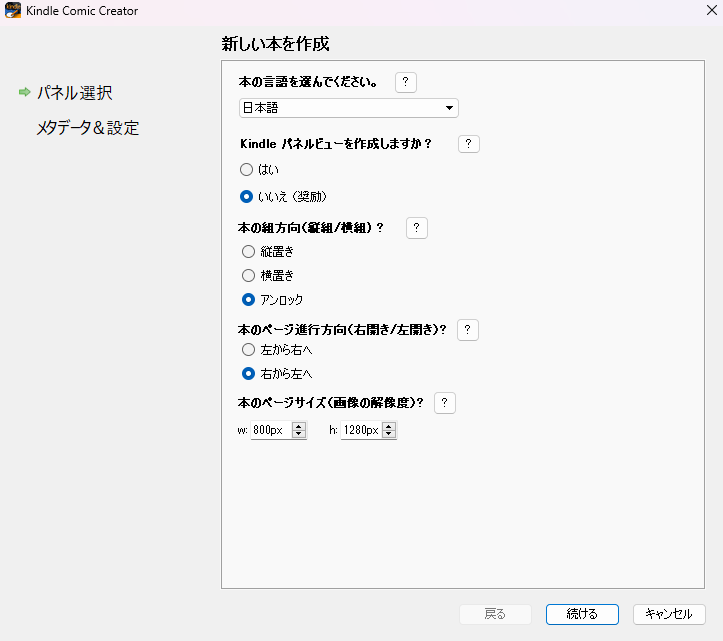Image resolution: width=723 pixels, height=641 pixels.
Task: Choose 横置き orientation
Action: pyautogui.click(x=247, y=275)
